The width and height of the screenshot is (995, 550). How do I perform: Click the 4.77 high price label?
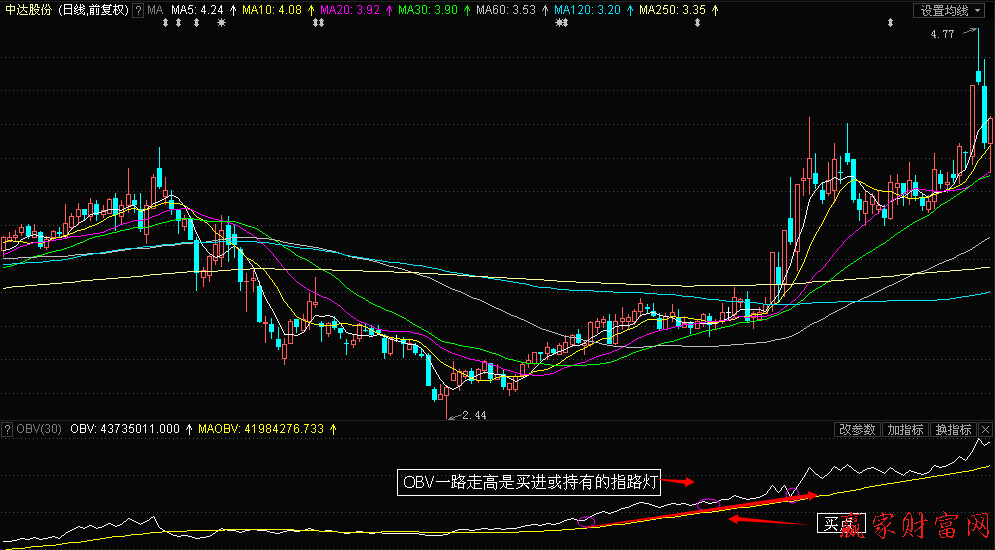pos(942,34)
